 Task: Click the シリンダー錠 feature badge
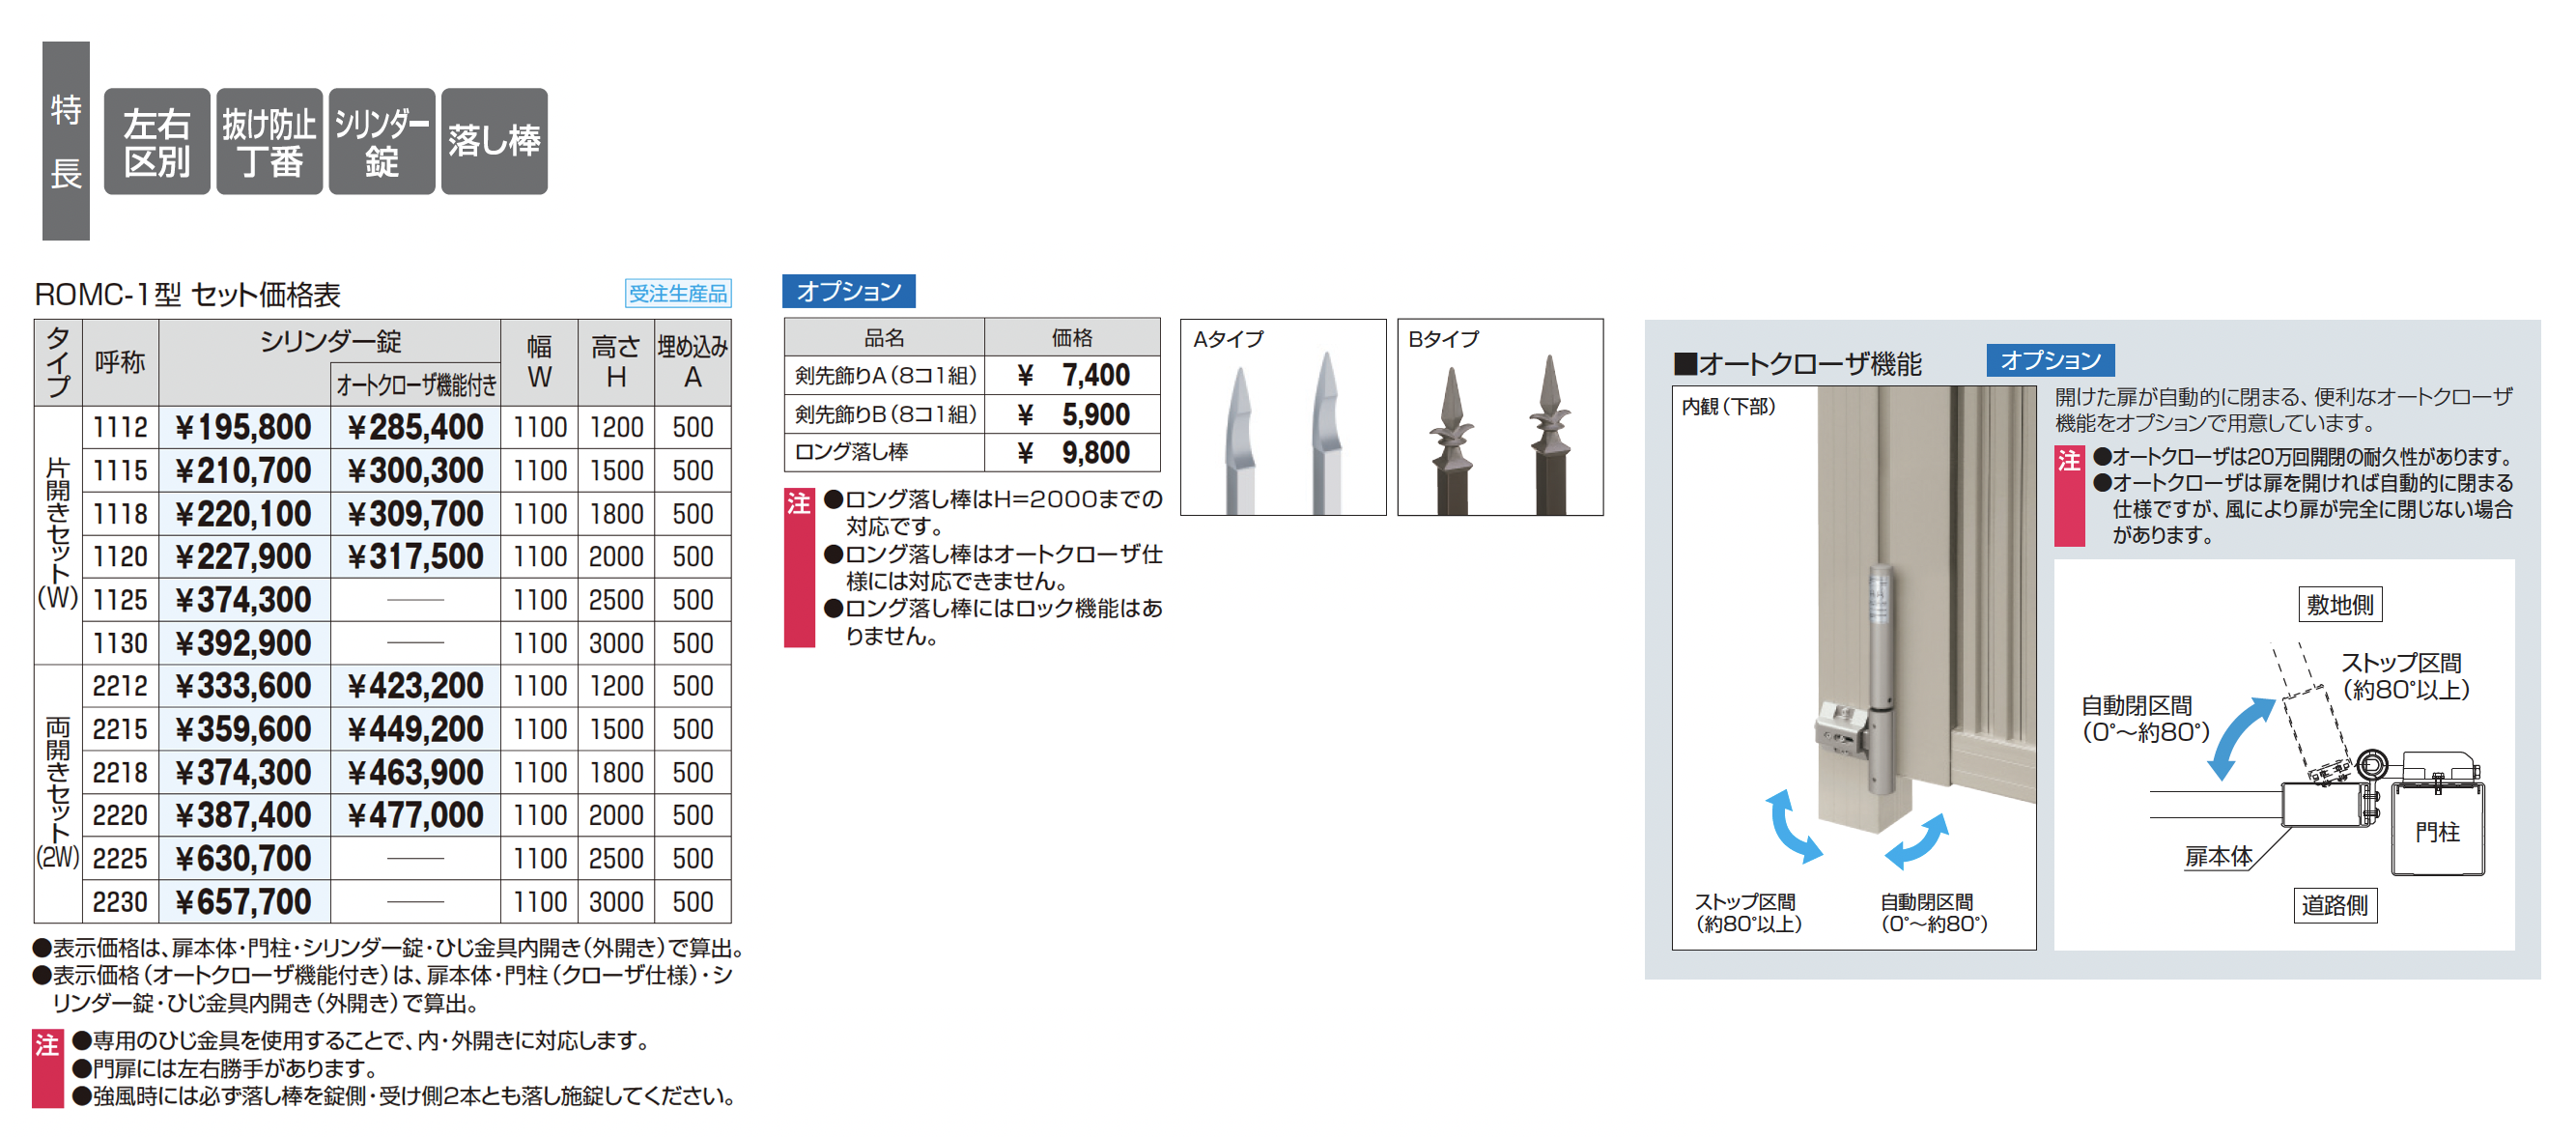(x=382, y=141)
